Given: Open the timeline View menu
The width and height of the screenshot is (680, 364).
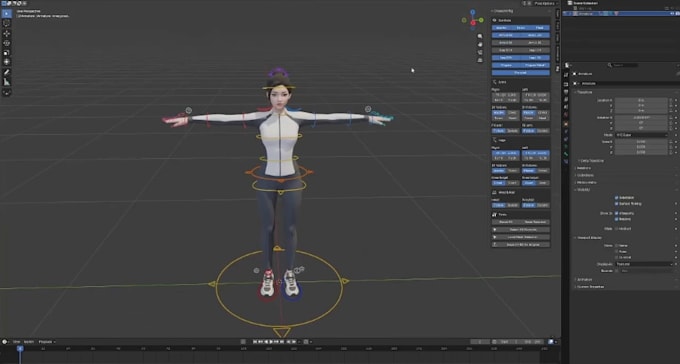Looking at the screenshot, I should point(16,342).
